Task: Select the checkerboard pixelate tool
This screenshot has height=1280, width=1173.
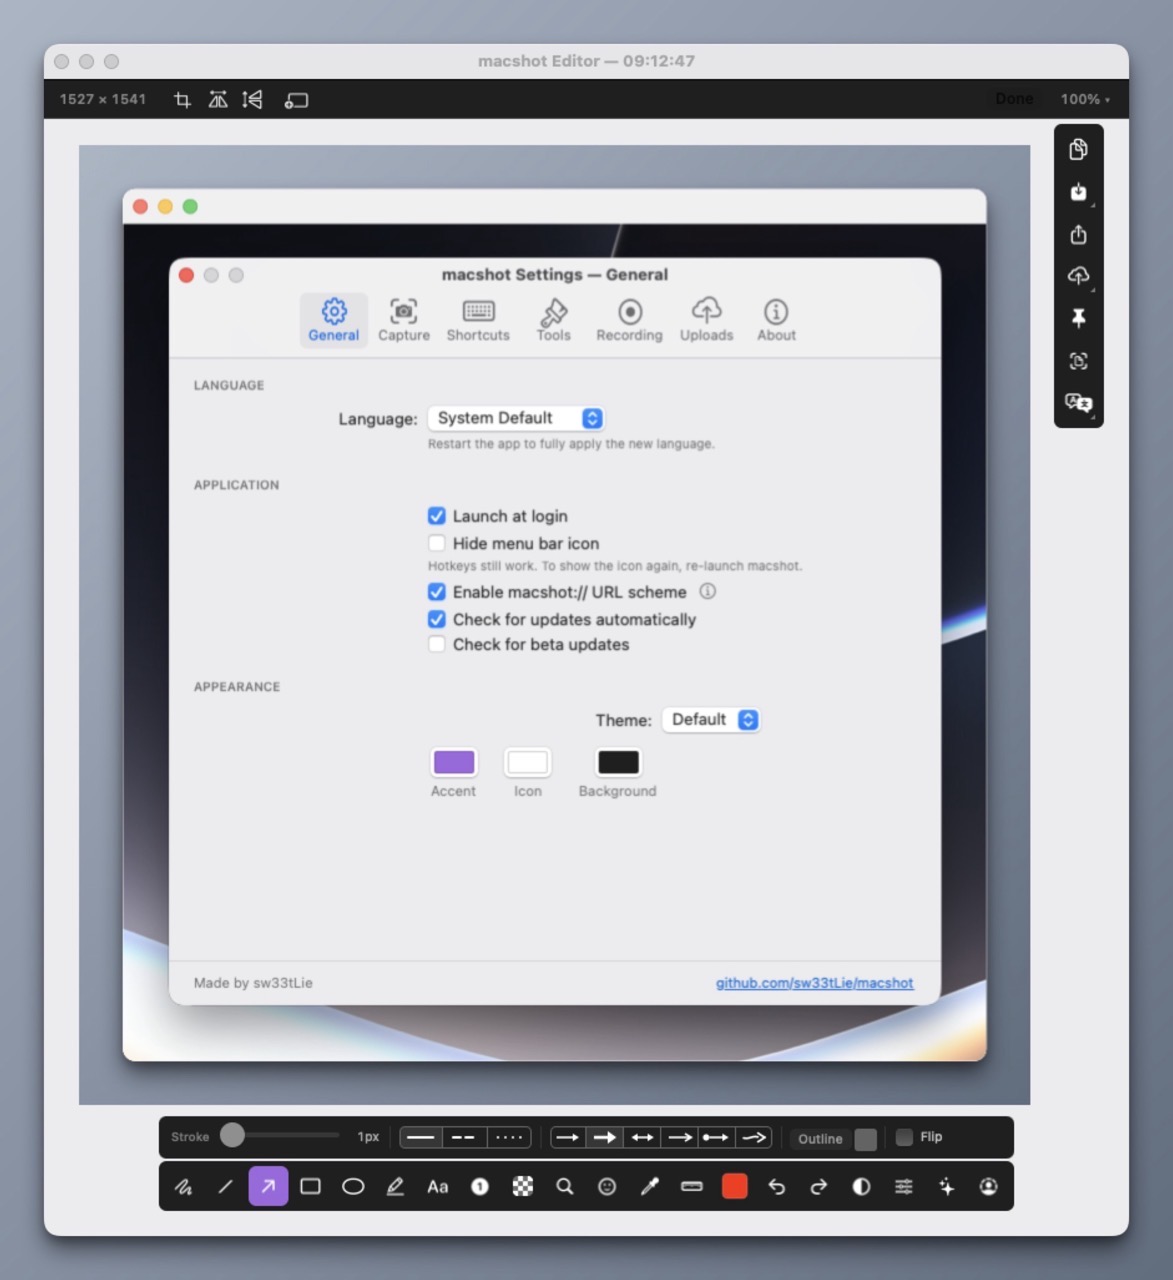Action: point(523,1187)
